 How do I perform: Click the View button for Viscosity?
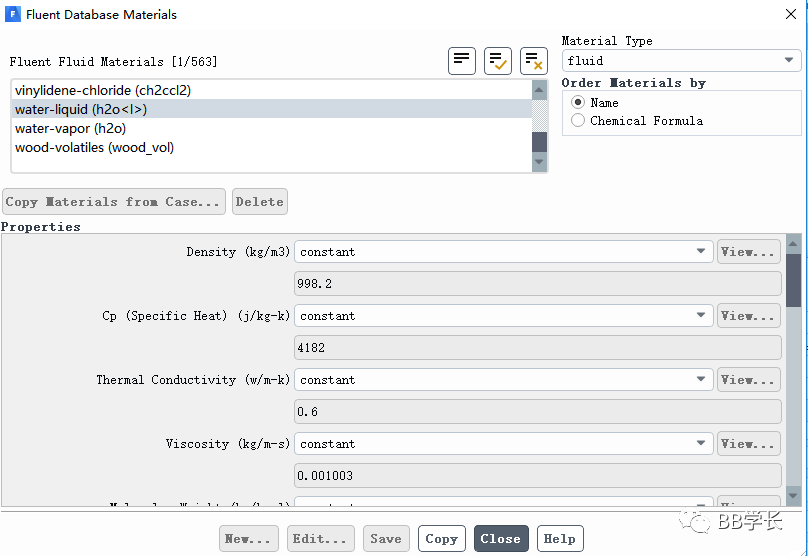[748, 444]
